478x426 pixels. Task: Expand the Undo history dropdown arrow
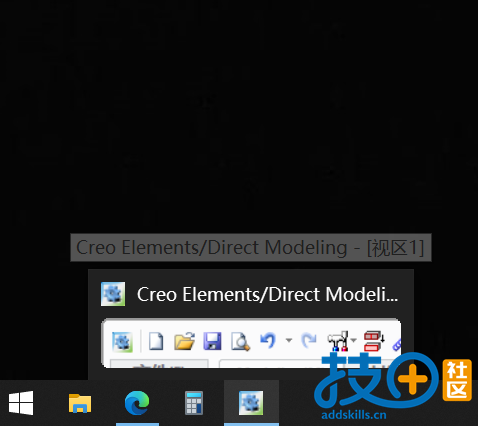[x=289, y=340]
